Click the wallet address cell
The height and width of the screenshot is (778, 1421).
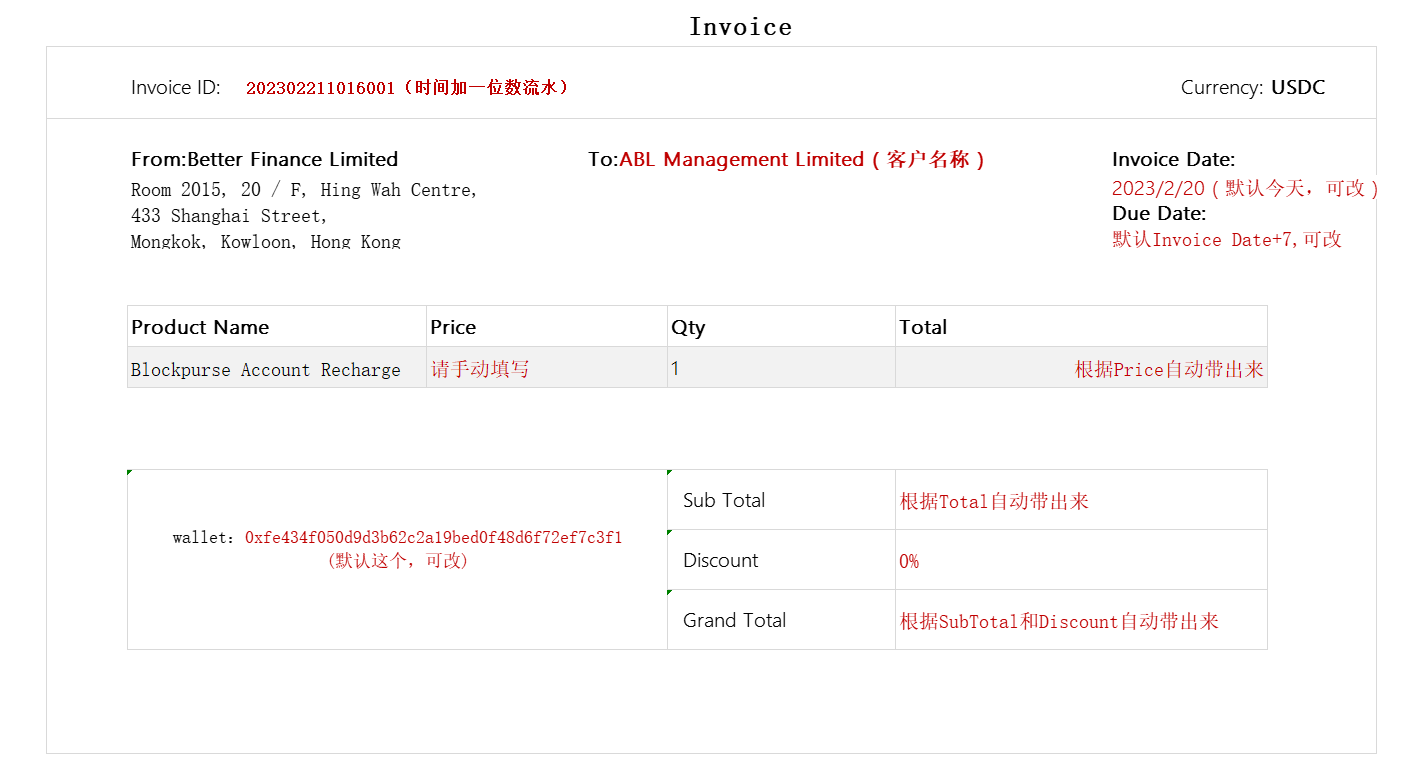point(397,559)
